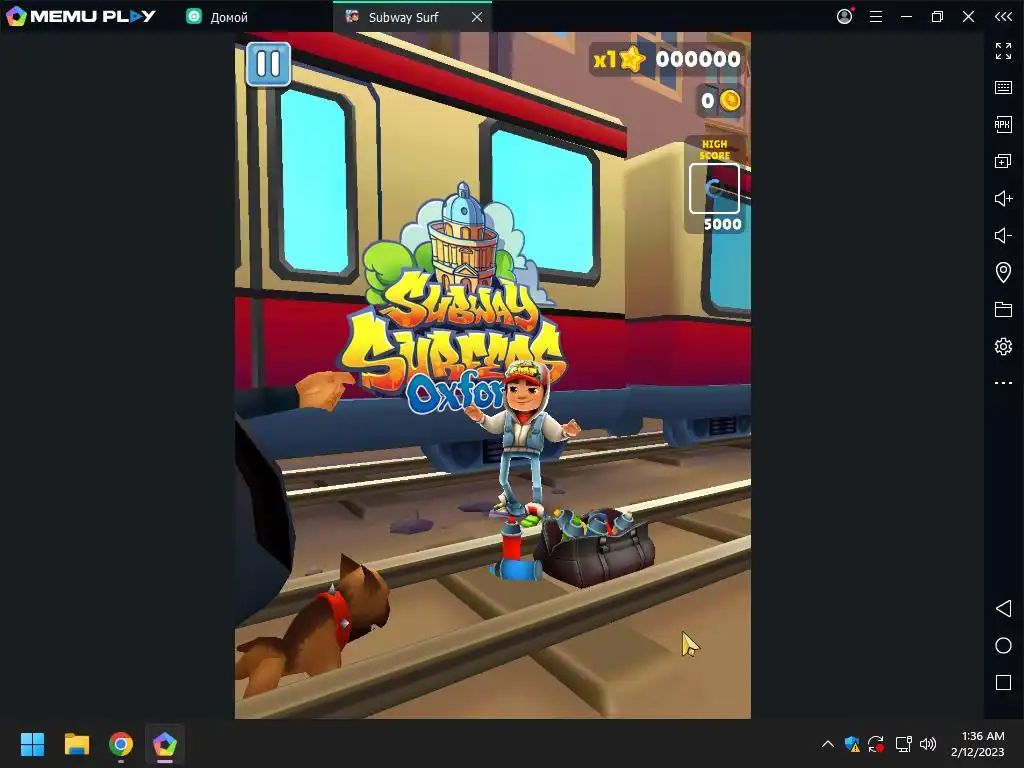Screen dimensions: 1024x768
Task: Open system volume tray icon
Action: (x=927, y=744)
